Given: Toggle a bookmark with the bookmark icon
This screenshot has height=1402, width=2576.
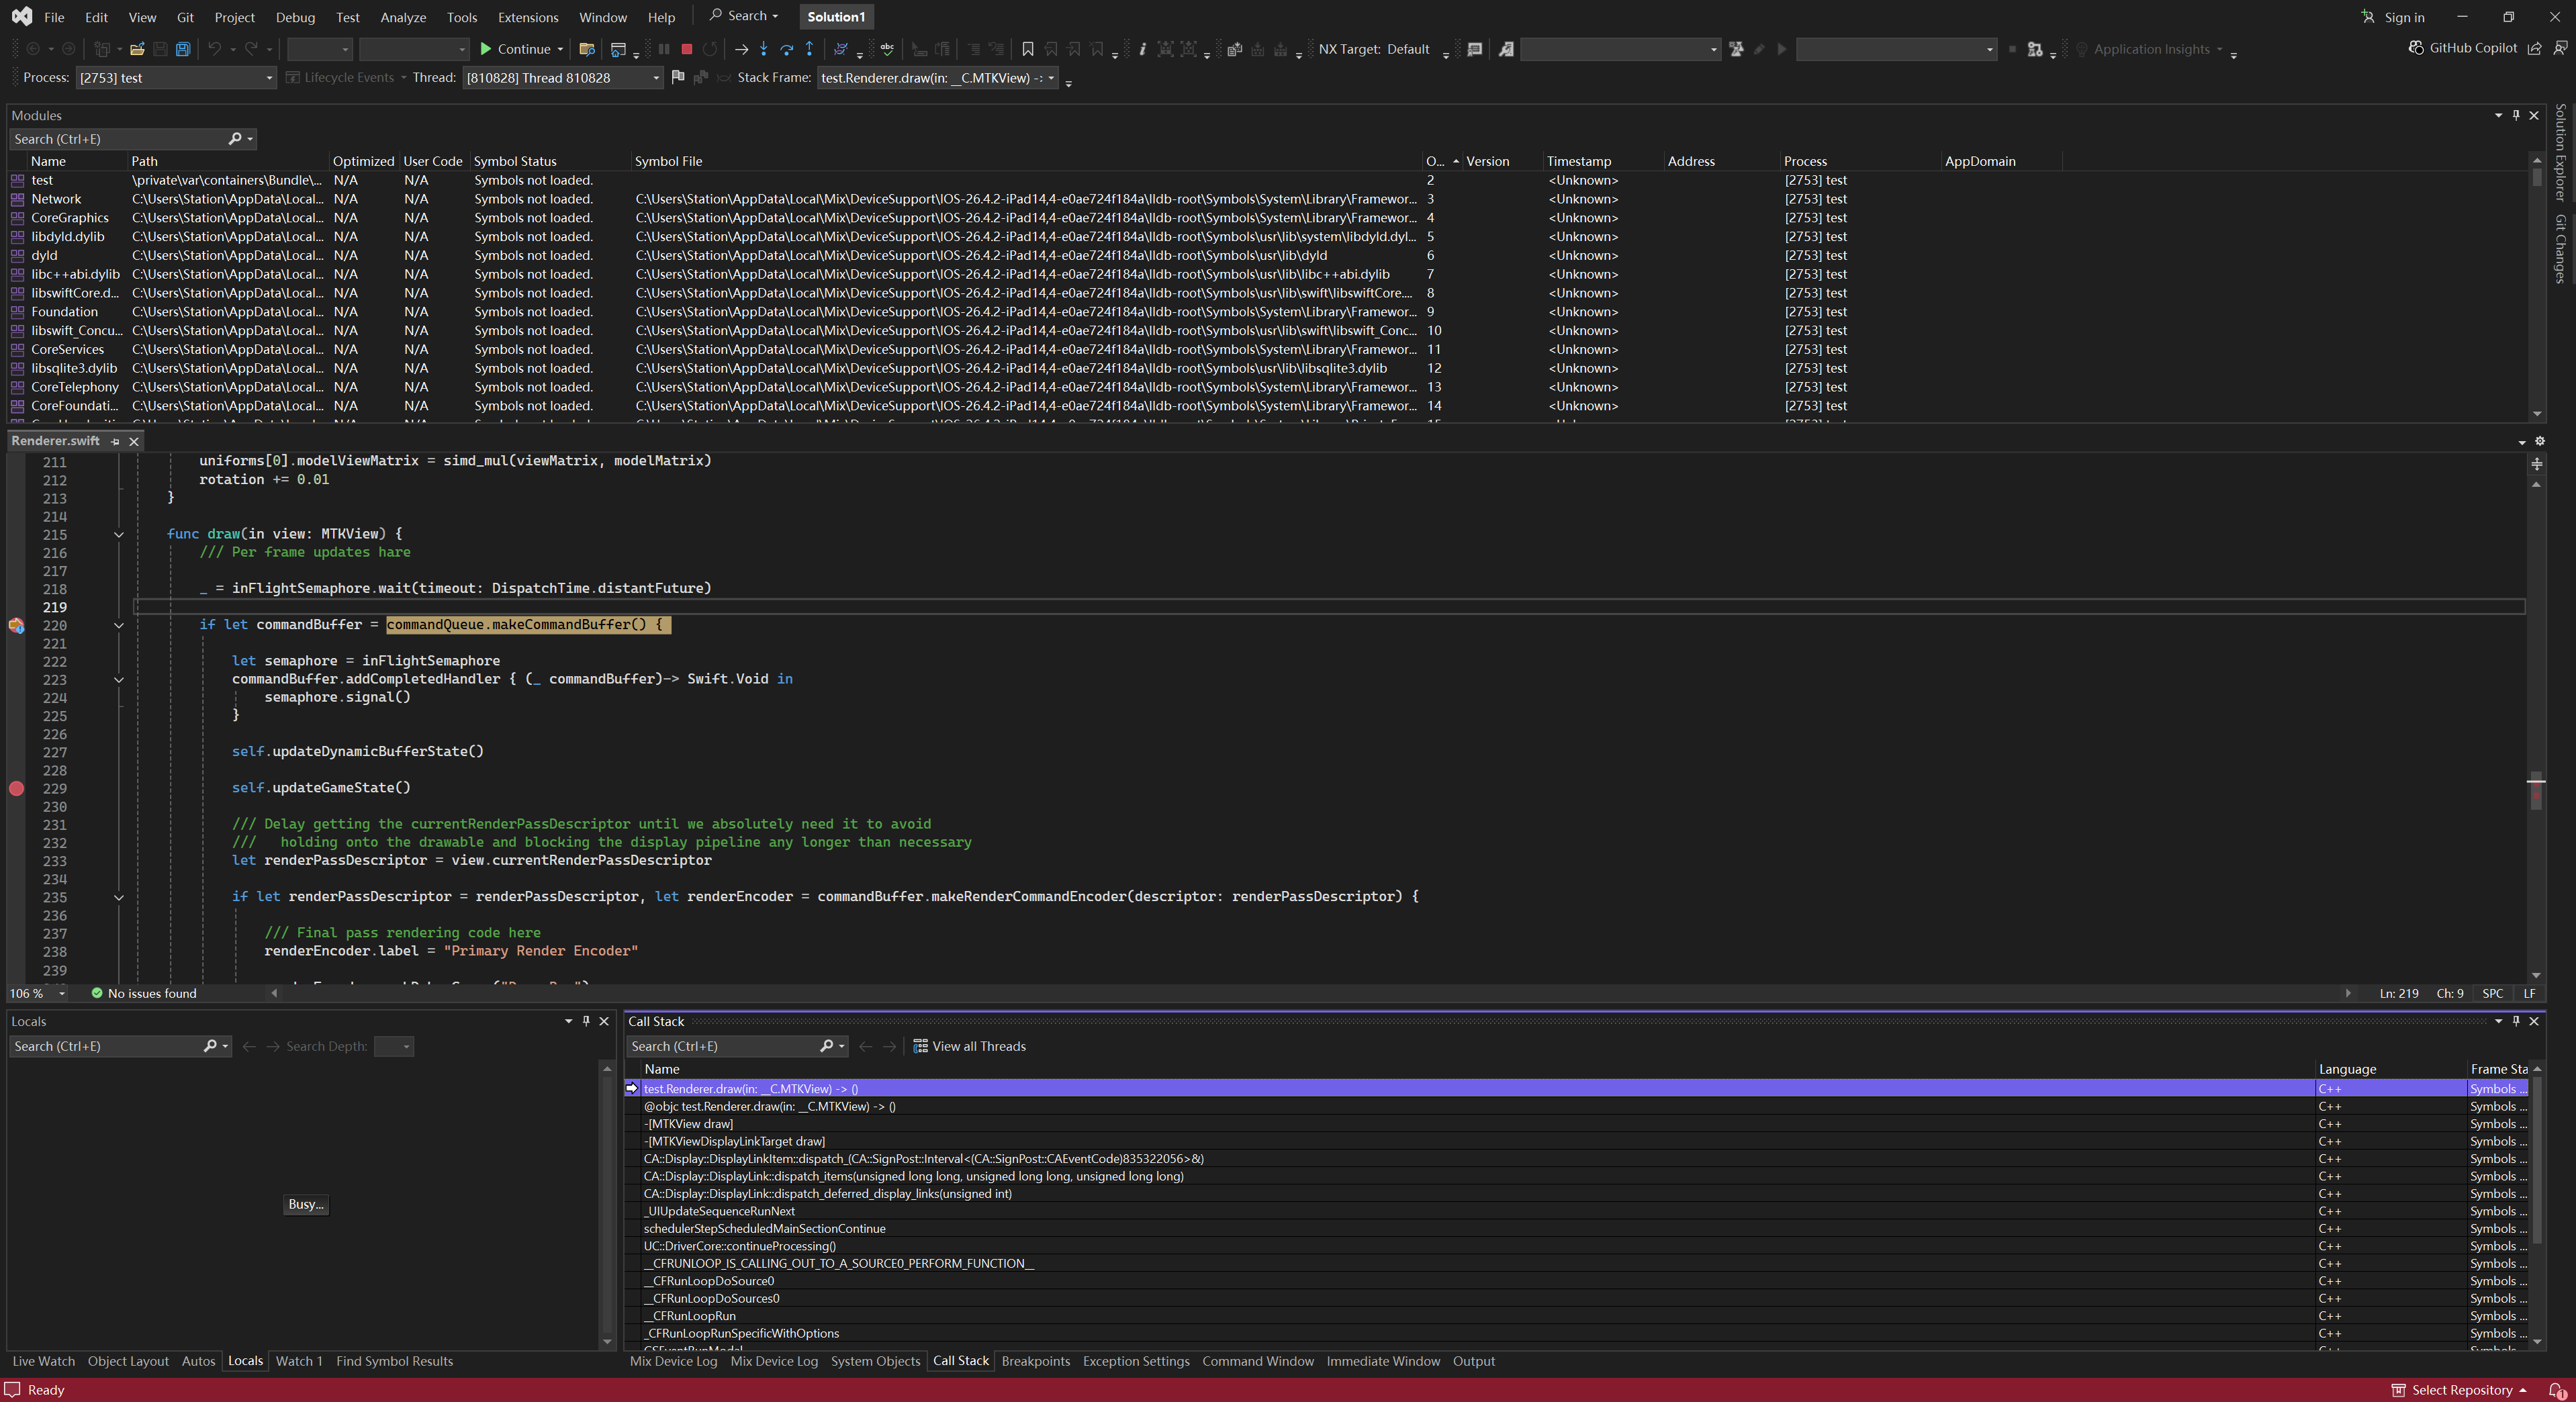Looking at the screenshot, I should pyautogui.click(x=1027, y=49).
